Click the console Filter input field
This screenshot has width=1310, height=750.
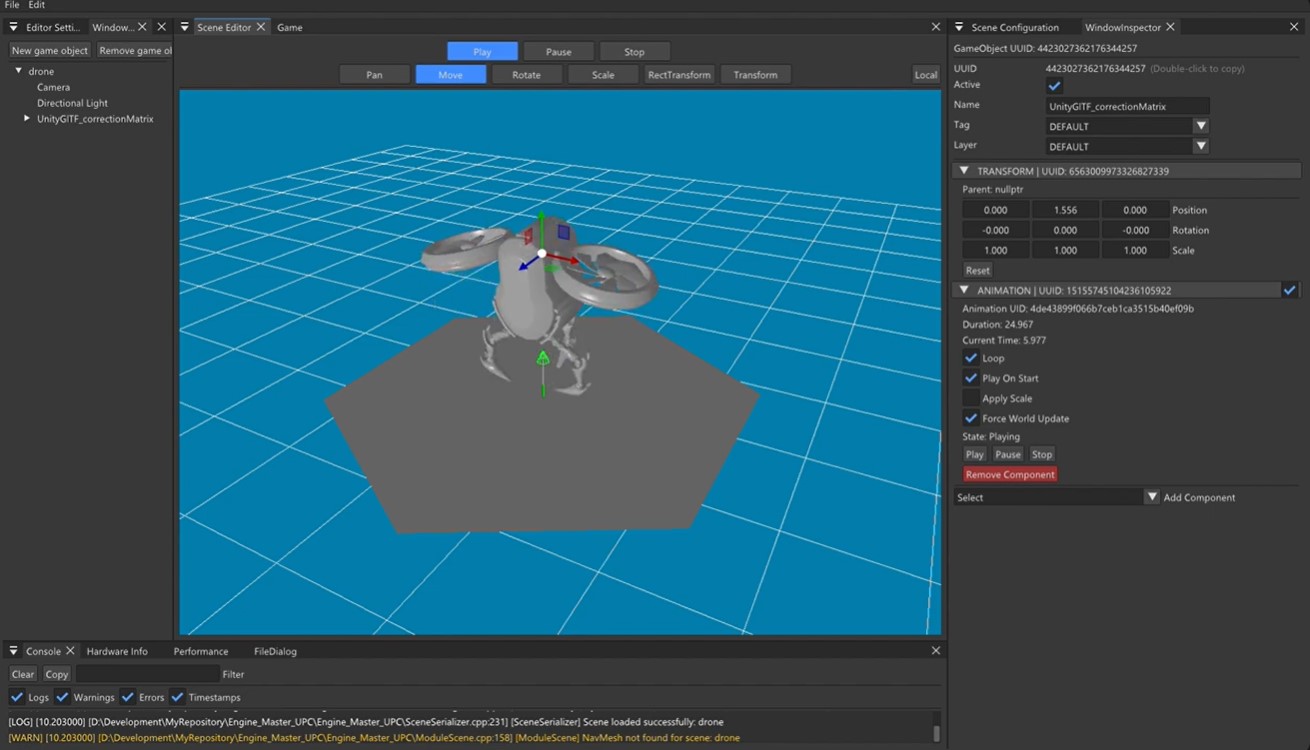147,674
